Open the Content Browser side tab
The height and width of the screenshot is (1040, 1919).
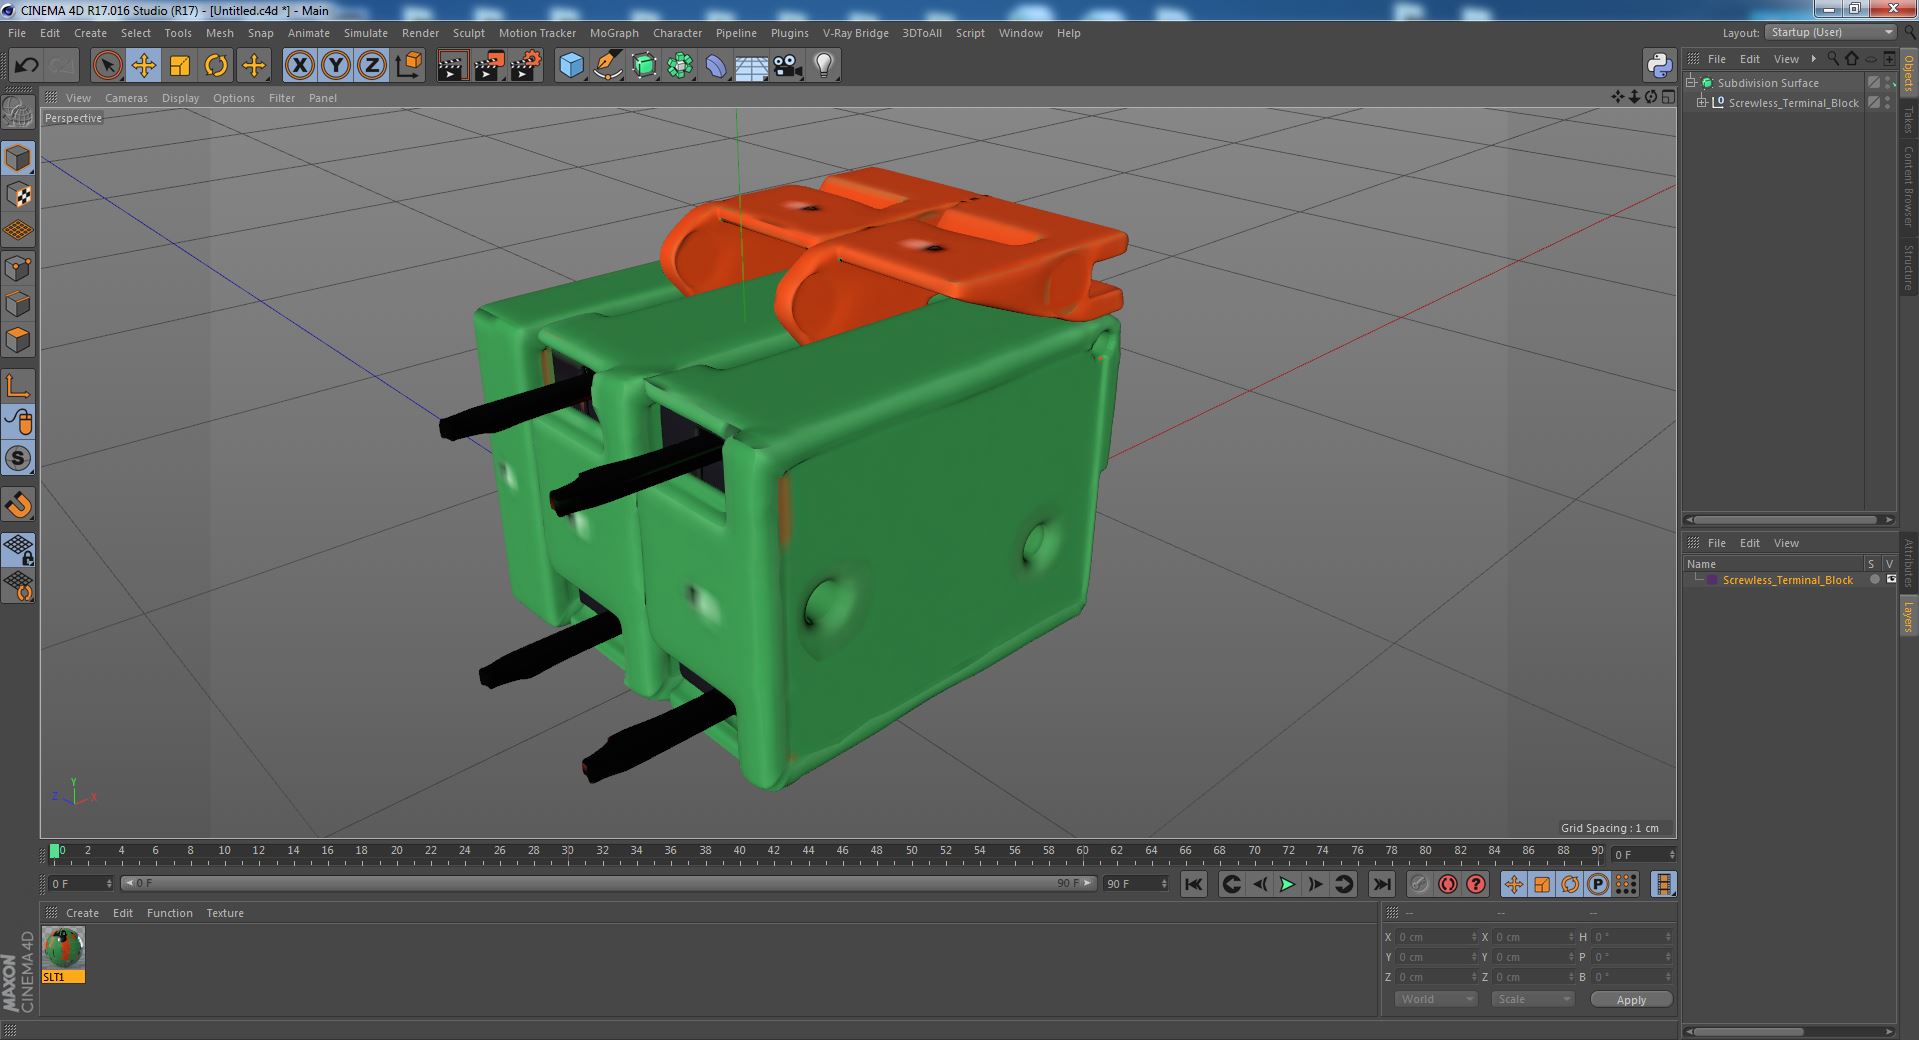[1908, 185]
